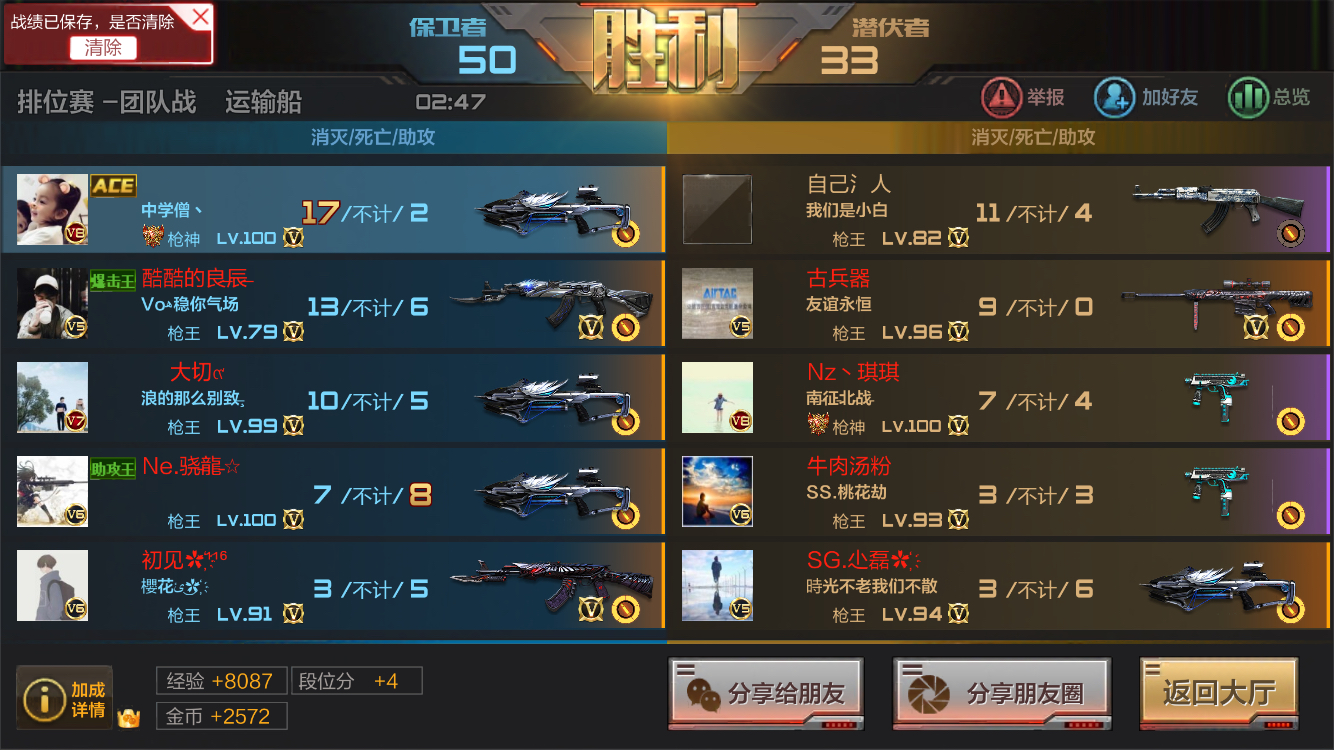Click the 爆击王 badge beside 酷酷的良辰
Image resolution: width=1334 pixels, height=750 pixels.
[113, 280]
